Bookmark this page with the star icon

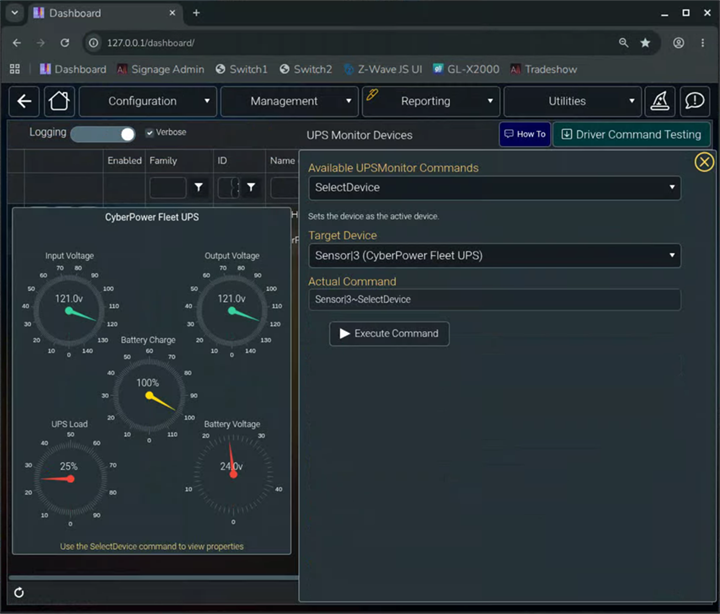(x=645, y=43)
